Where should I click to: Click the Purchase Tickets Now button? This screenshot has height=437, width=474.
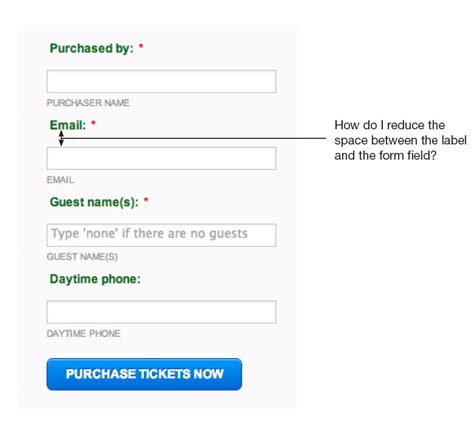pos(144,374)
